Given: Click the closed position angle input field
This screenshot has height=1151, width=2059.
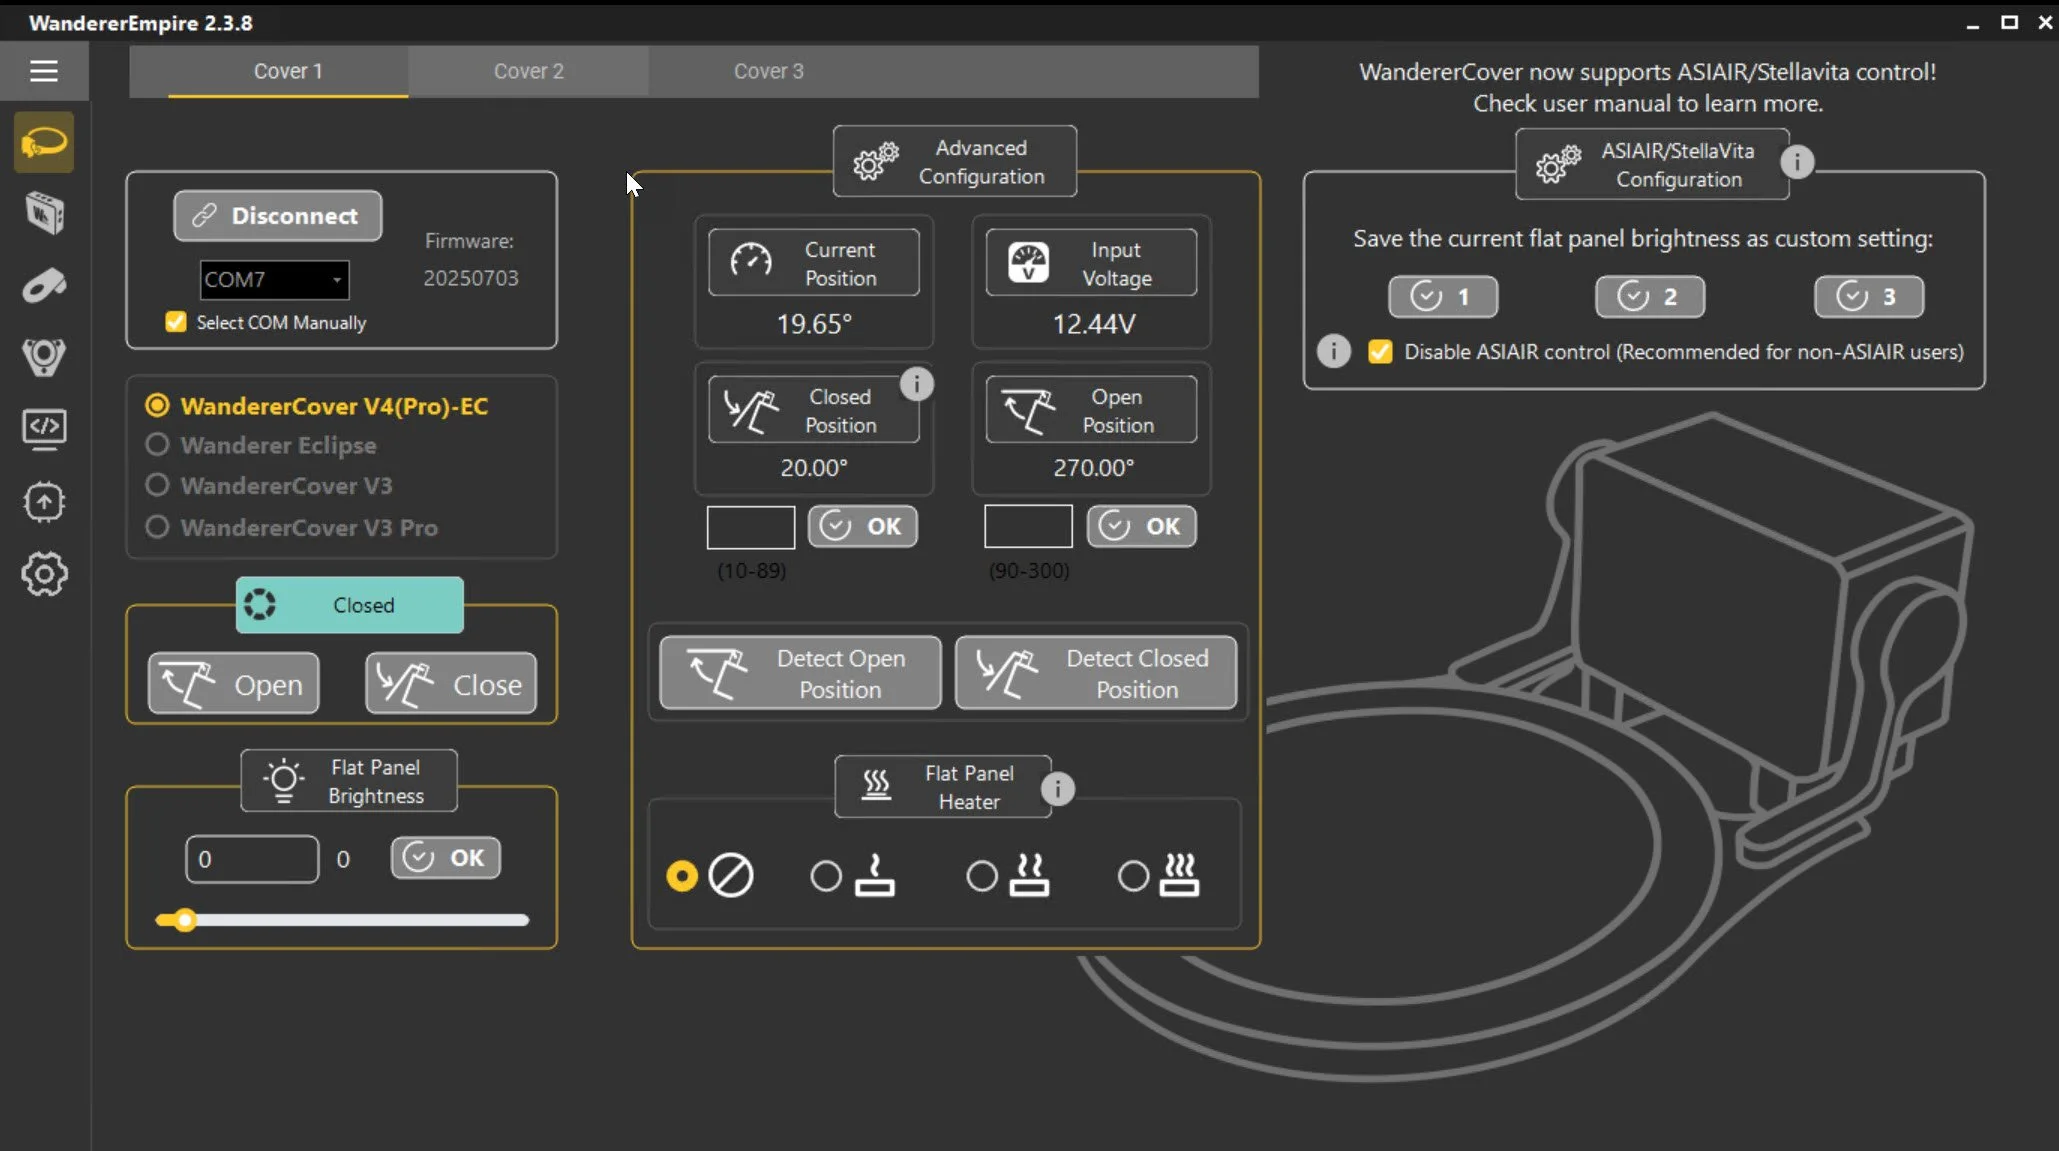Looking at the screenshot, I should [750, 527].
